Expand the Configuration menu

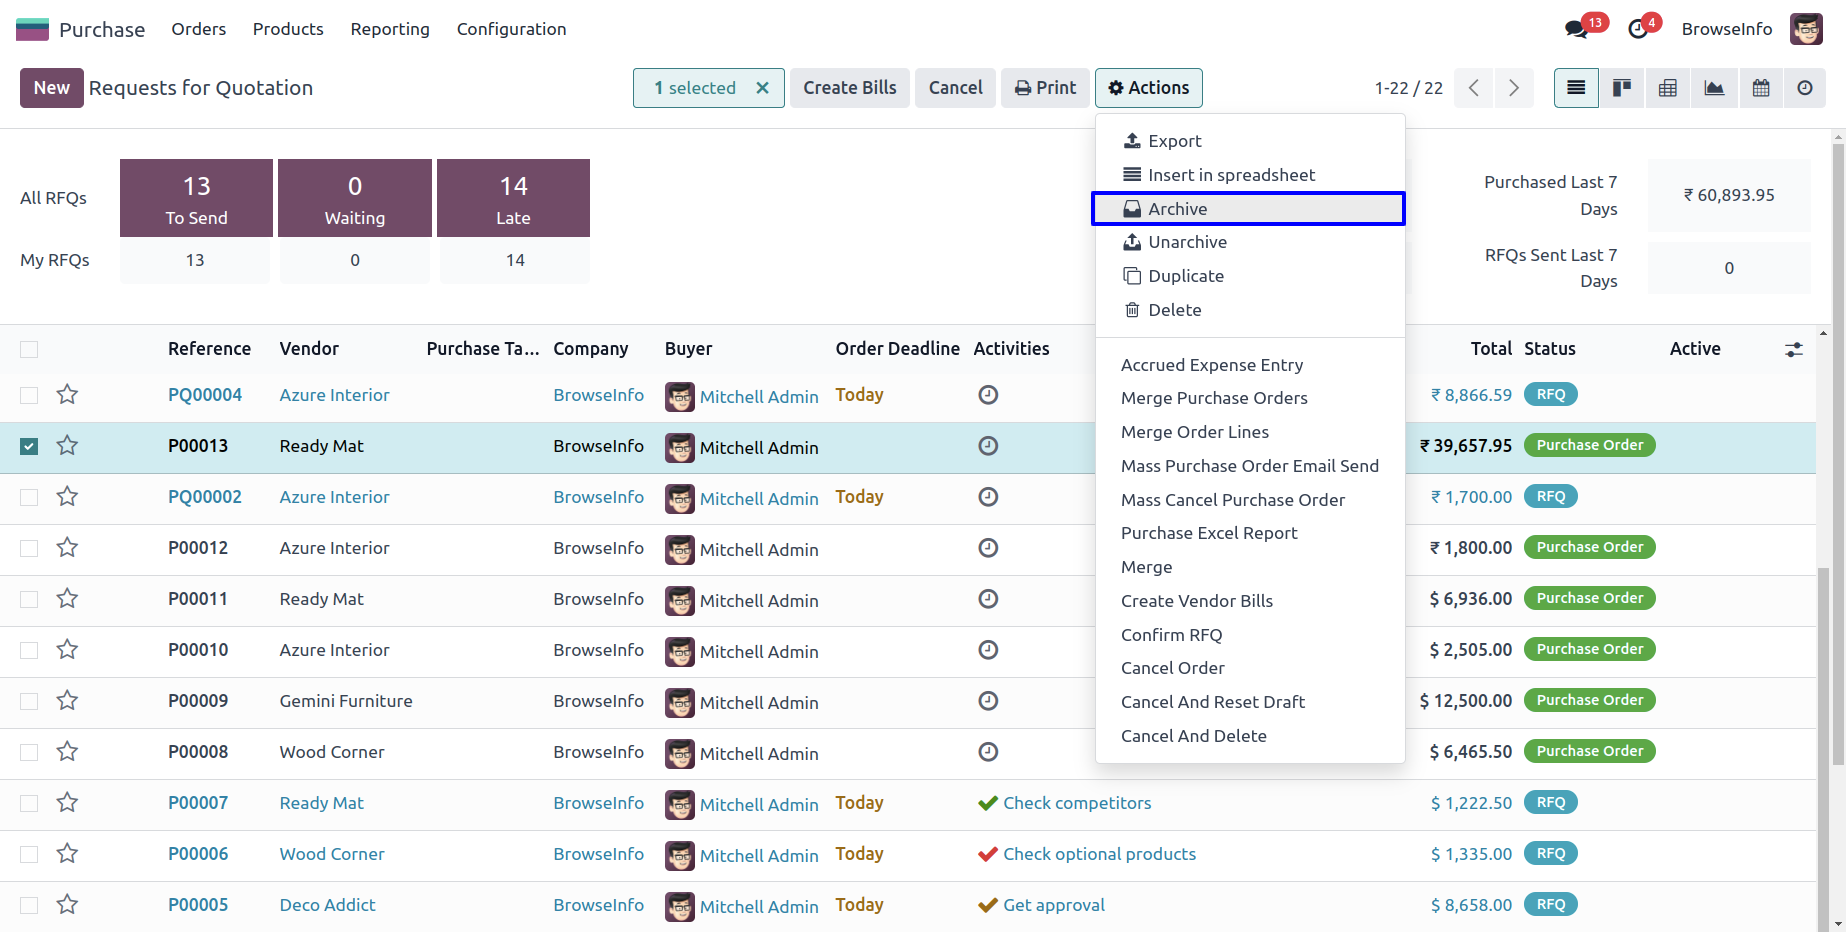point(511,29)
